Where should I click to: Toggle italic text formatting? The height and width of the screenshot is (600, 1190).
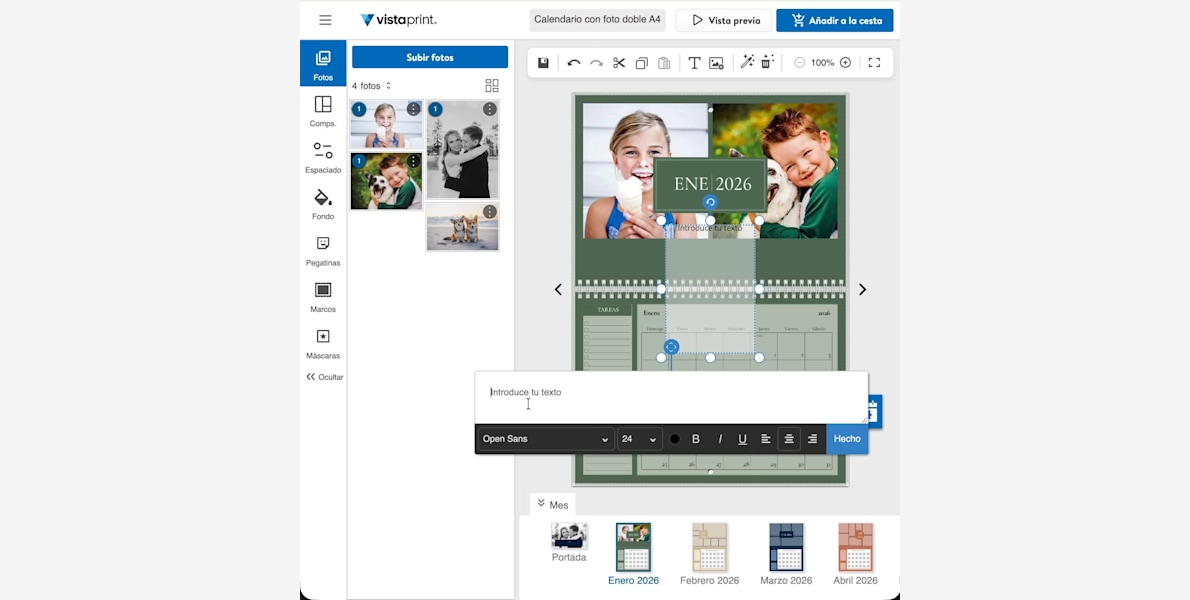pyautogui.click(x=719, y=439)
